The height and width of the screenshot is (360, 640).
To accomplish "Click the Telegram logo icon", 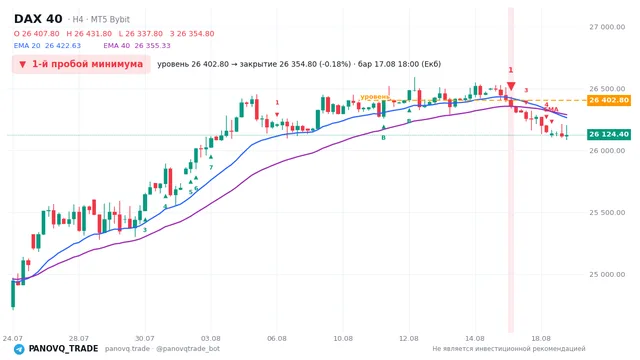I will (x=19, y=349).
